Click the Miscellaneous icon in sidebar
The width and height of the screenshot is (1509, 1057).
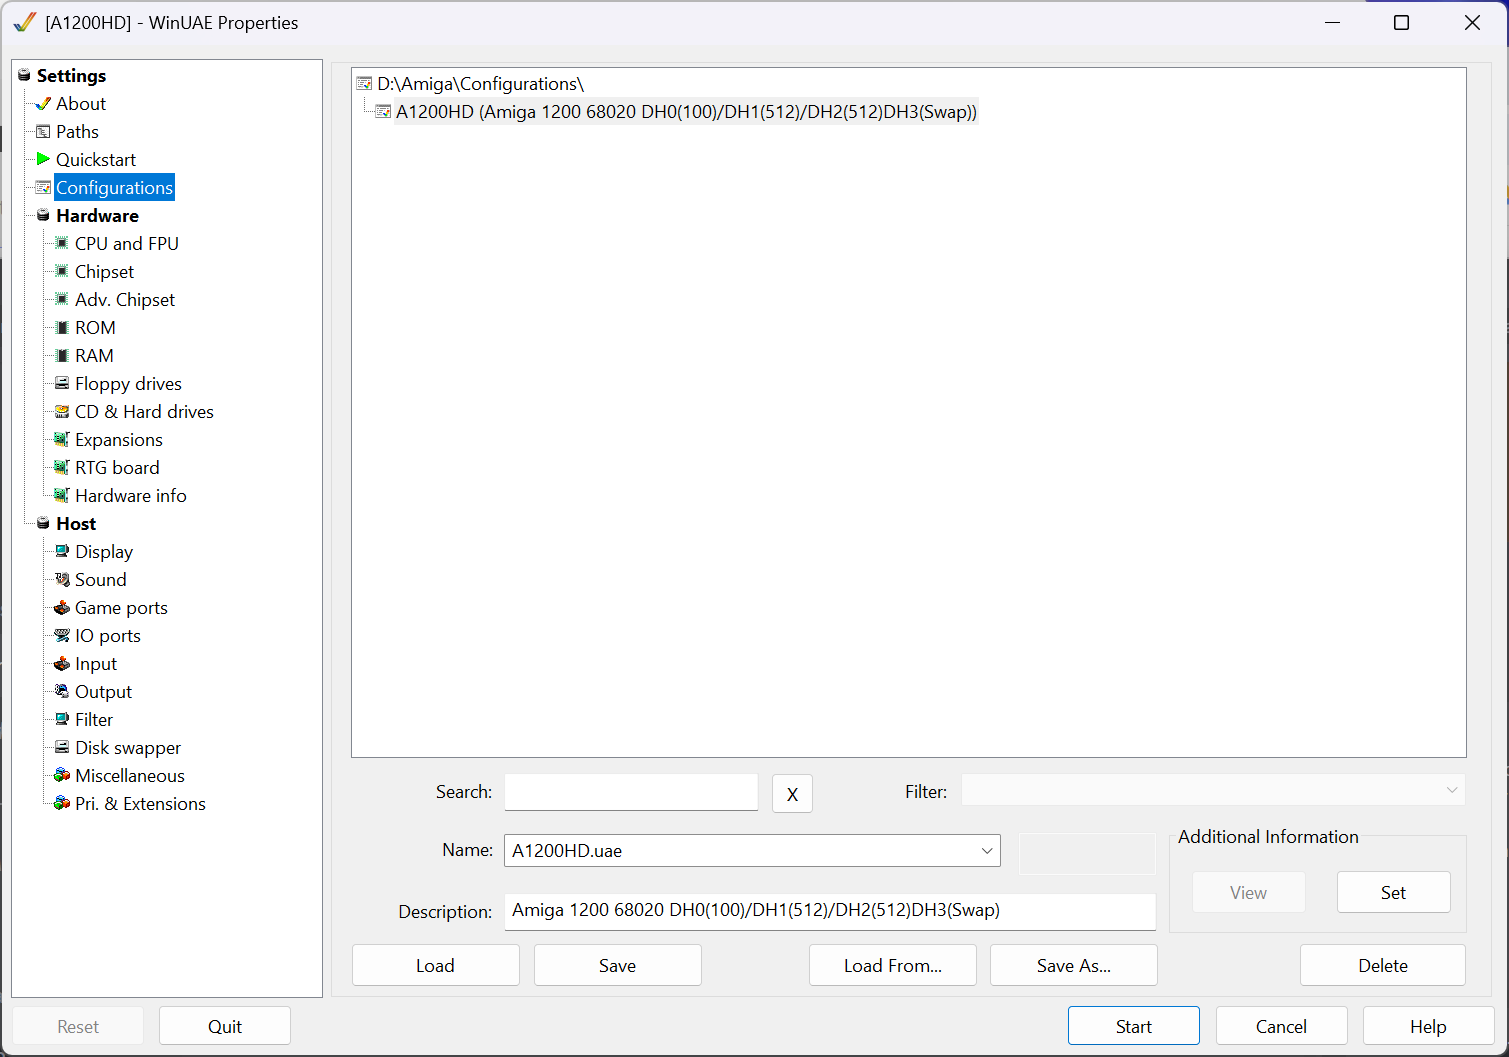point(62,775)
